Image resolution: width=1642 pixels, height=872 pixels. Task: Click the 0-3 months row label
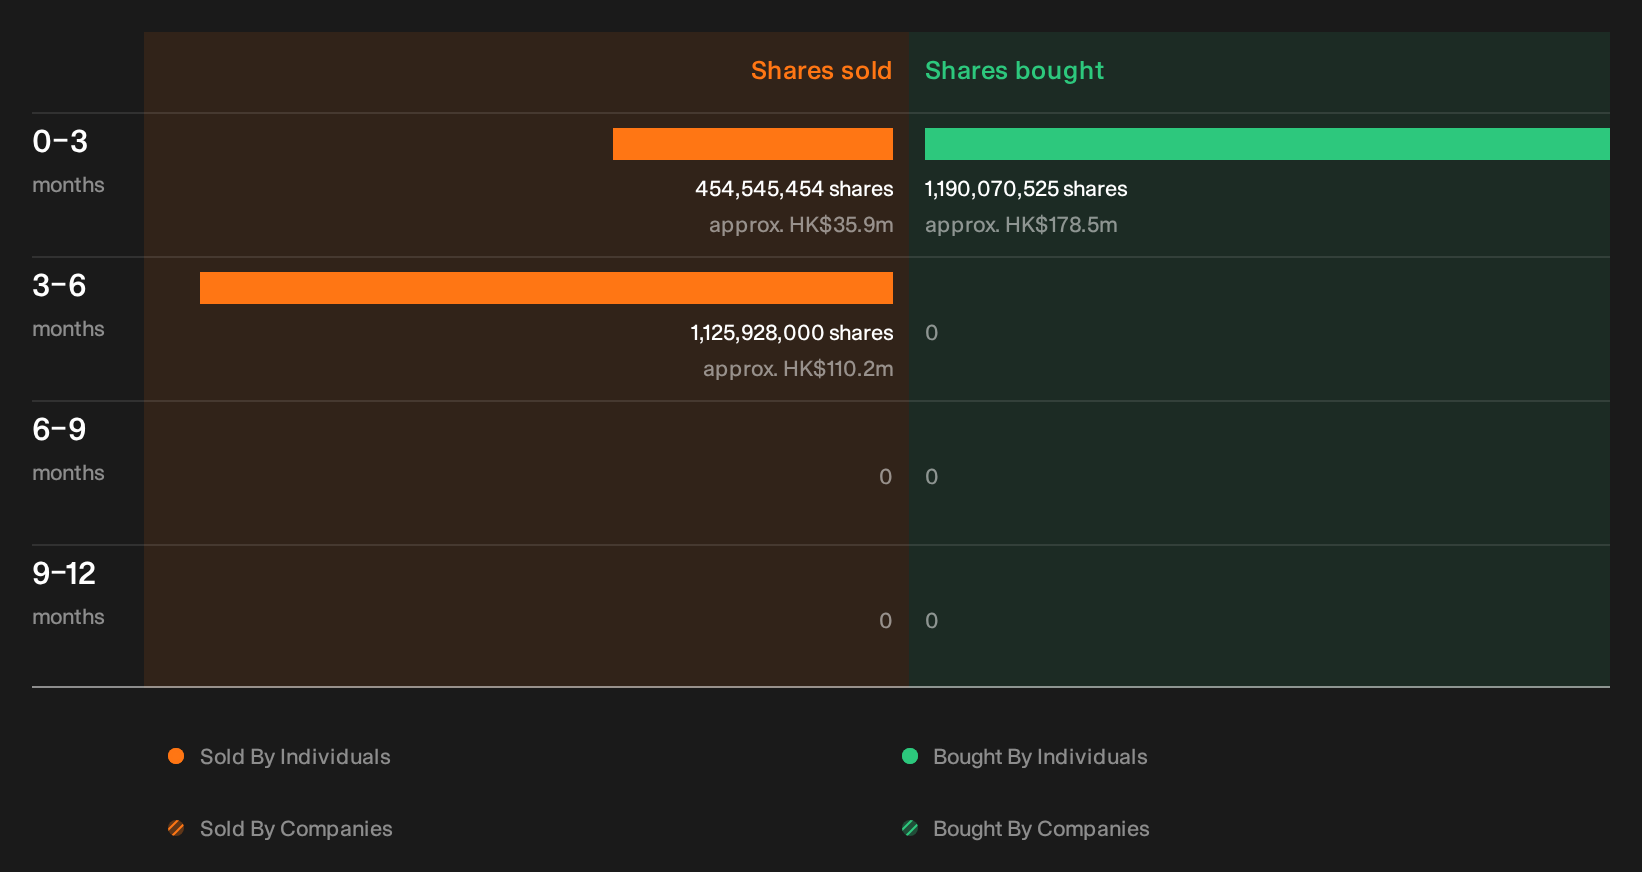pos(68,161)
